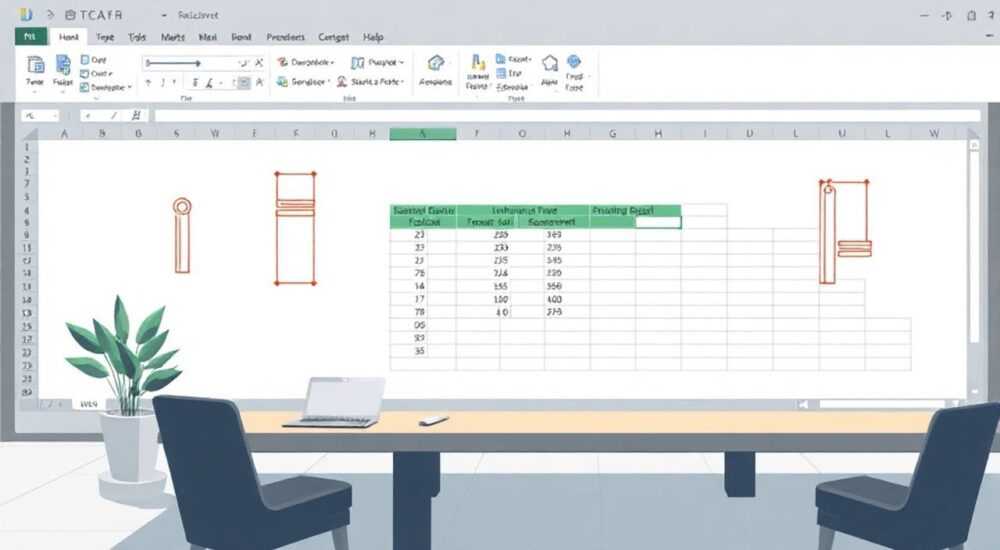Click the red person icon in ribbon
The height and width of the screenshot is (550, 1000).
tap(342, 81)
